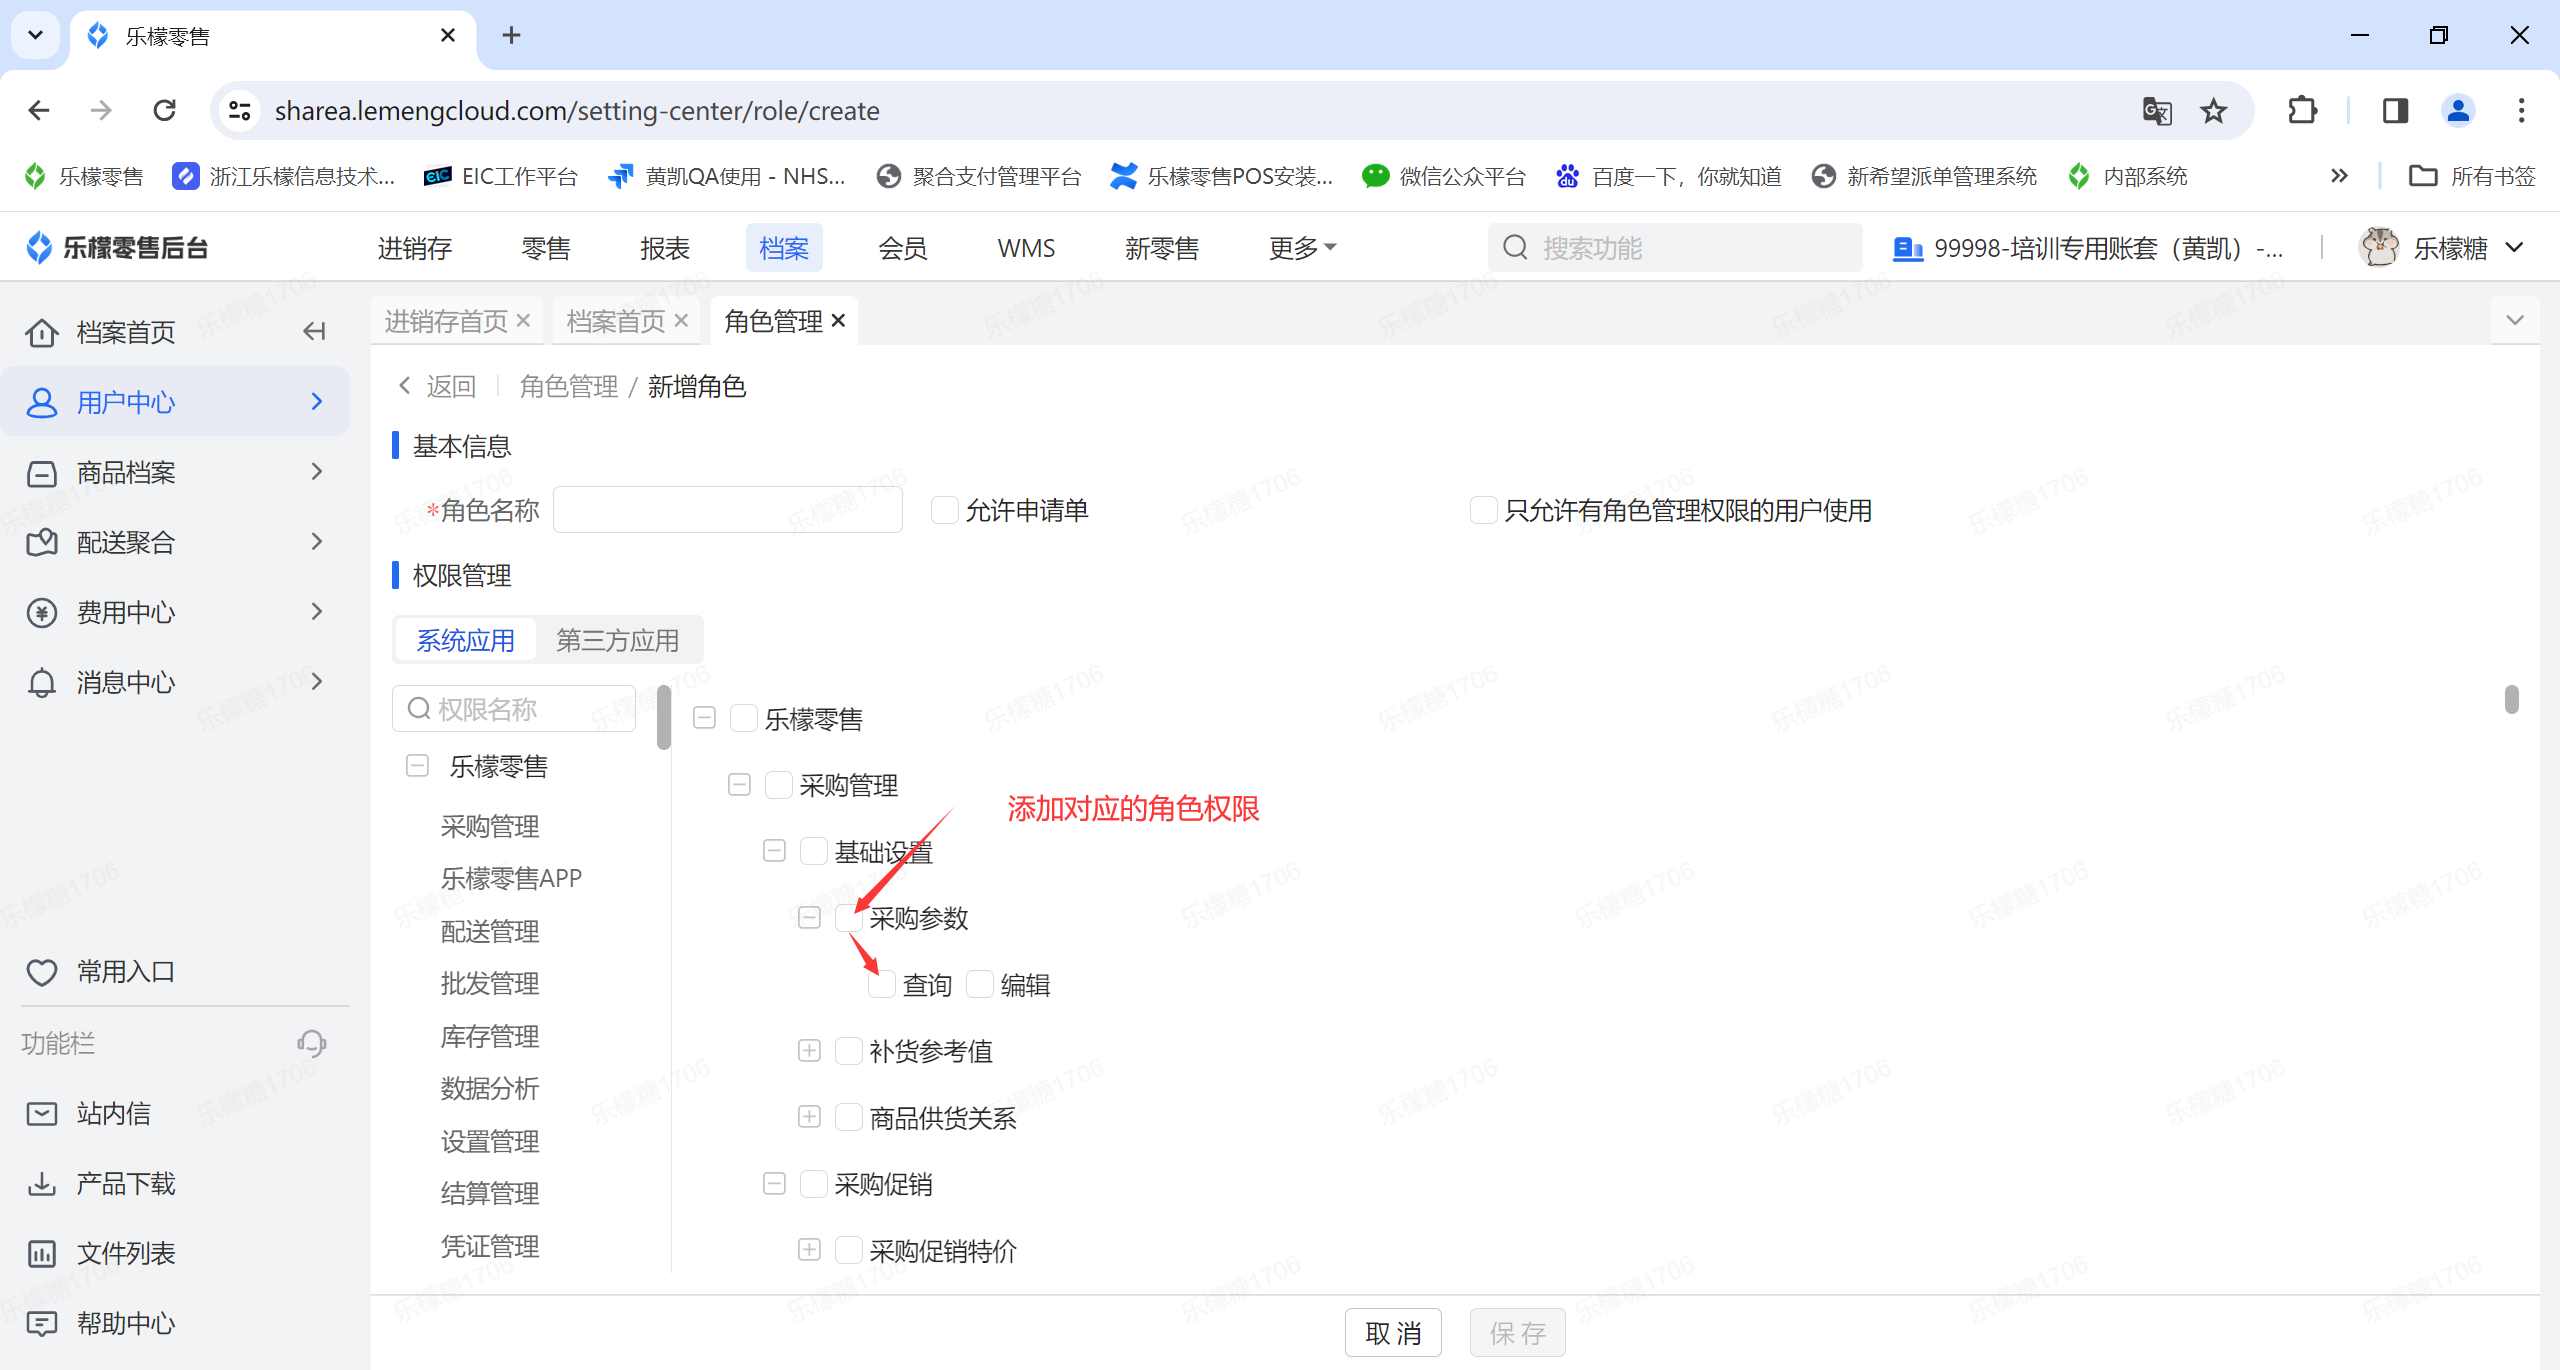Check the 查询 permission checkbox
This screenshot has width=2560, height=1370.
pos(881,984)
